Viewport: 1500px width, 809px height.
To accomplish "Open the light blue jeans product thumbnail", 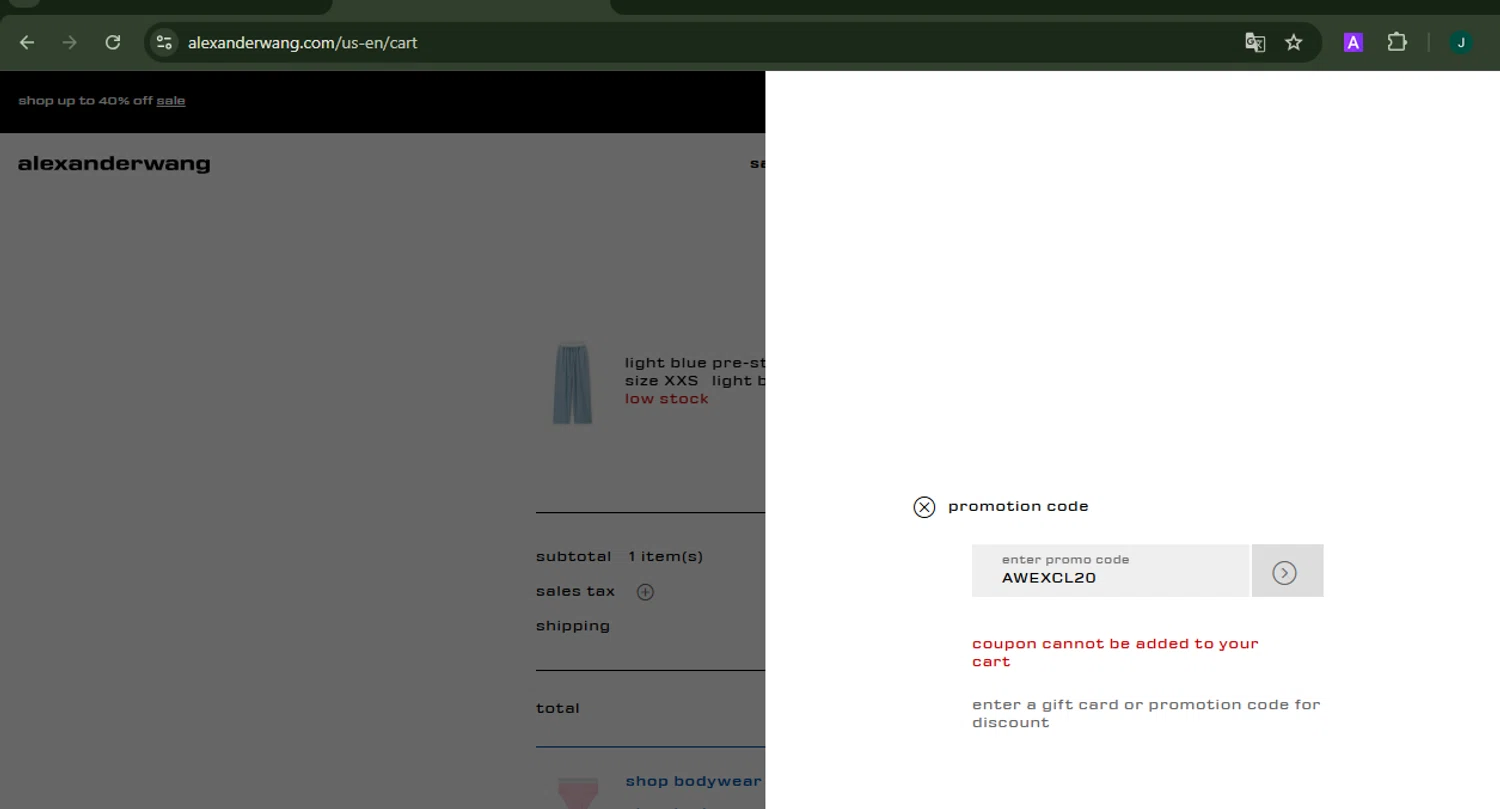I will pyautogui.click(x=573, y=384).
